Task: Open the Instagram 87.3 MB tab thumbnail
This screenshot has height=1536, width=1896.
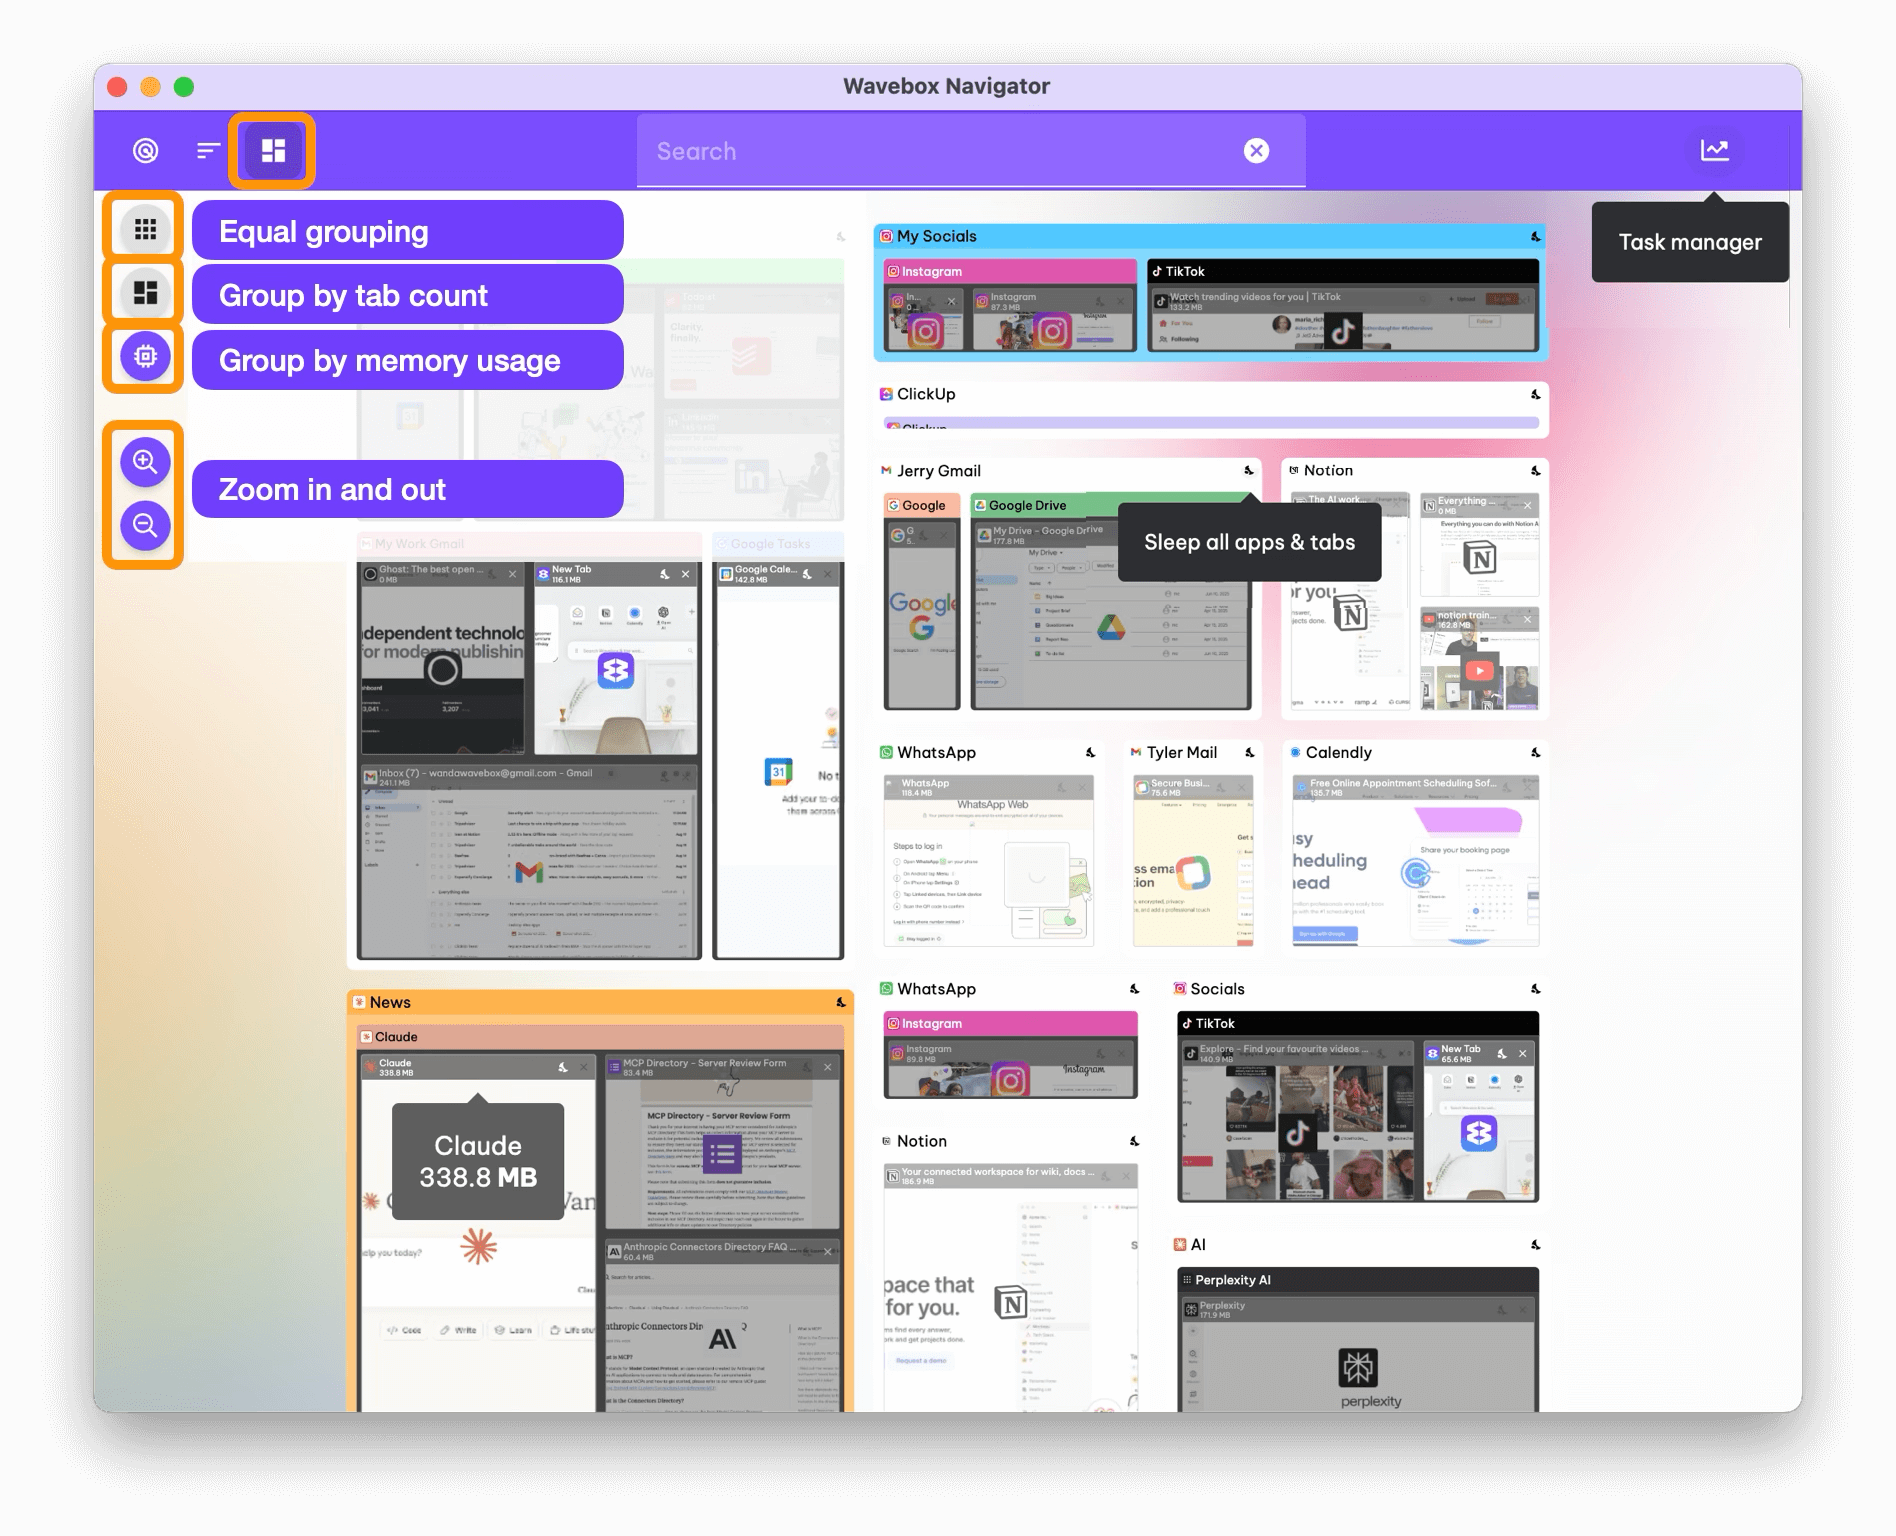Action: 1052,322
